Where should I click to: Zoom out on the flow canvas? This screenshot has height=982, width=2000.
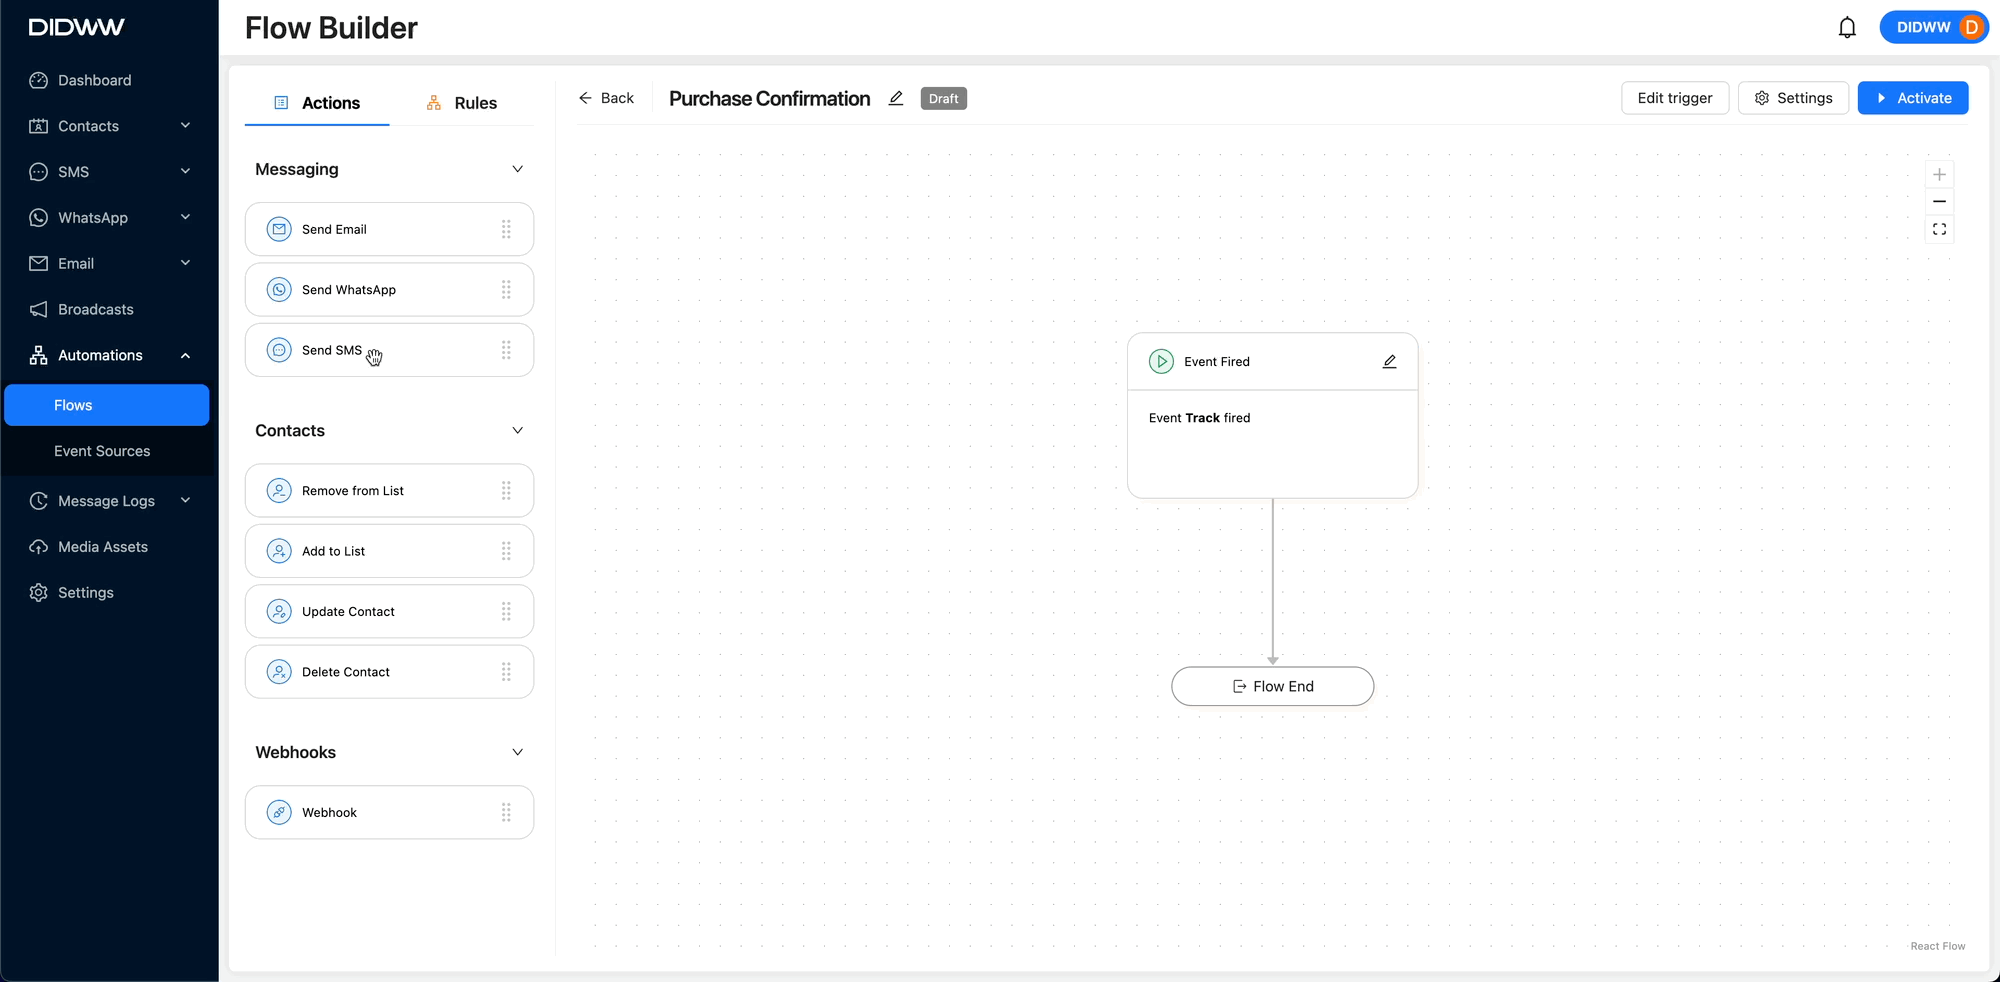[x=1939, y=202]
